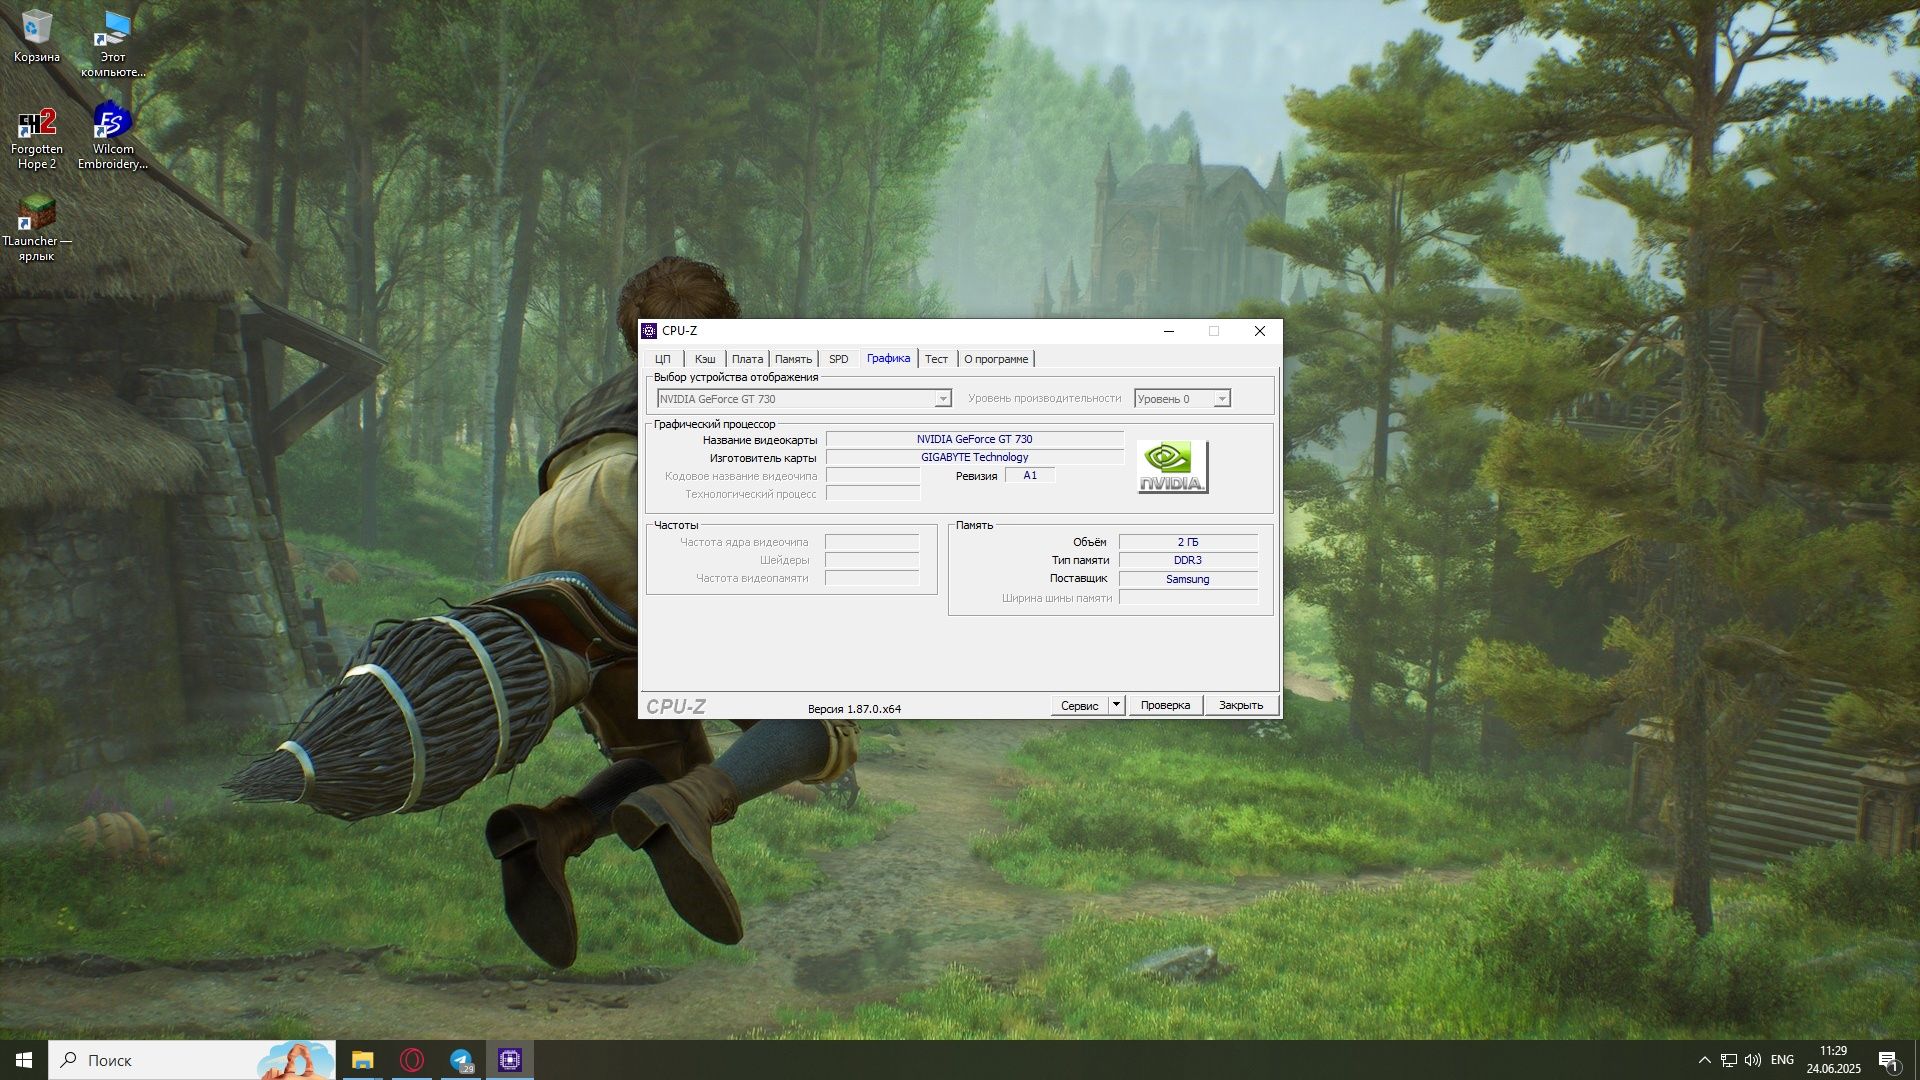Click the CPU-Z title bar app icon
Screen dimensions: 1920x1080
click(x=649, y=331)
